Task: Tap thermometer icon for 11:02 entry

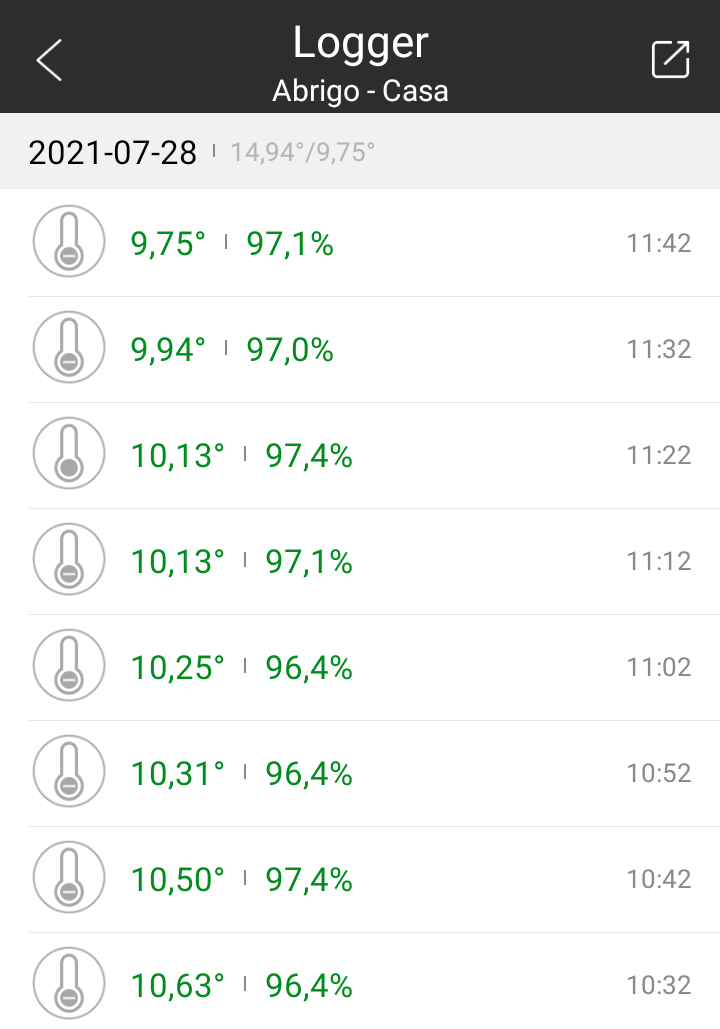Action: pyautogui.click(x=69, y=665)
